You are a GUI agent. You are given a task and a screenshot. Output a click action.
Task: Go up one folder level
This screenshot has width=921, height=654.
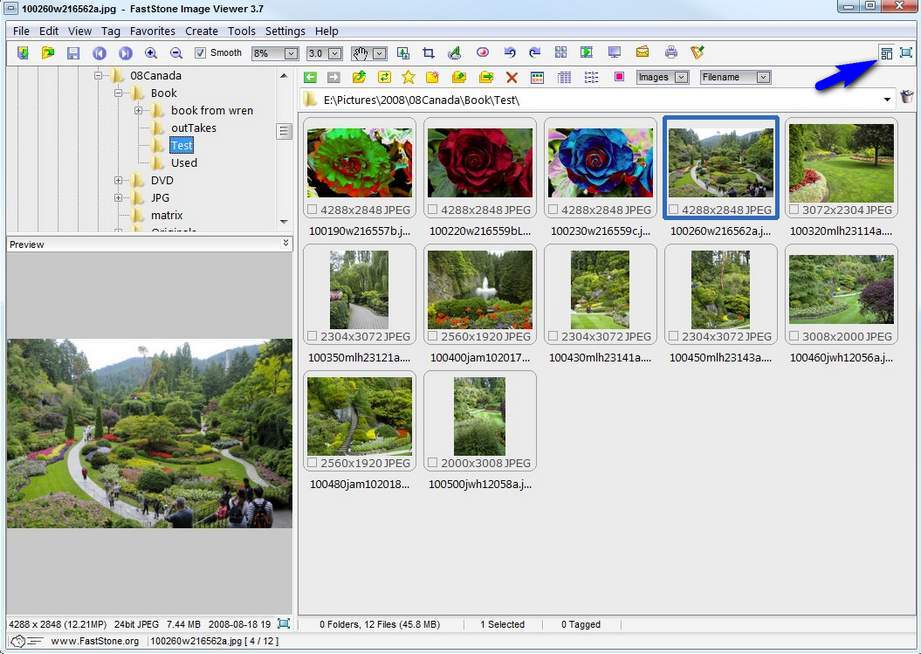(359, 77)
